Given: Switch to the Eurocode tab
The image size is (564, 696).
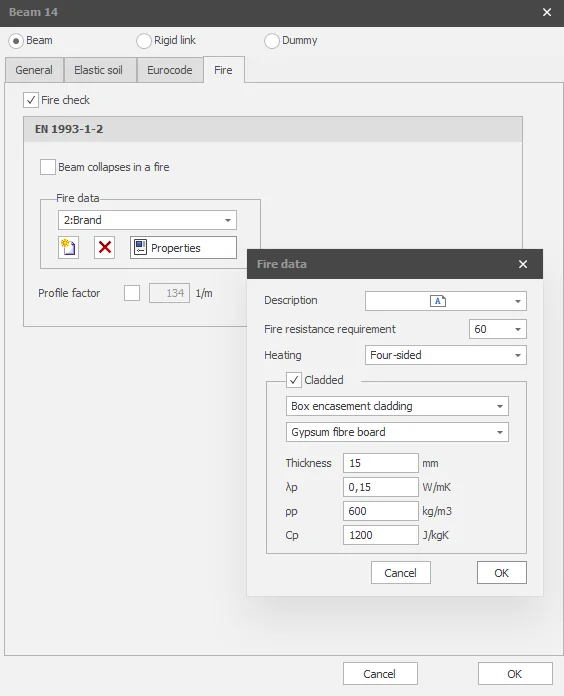Looking at the screenshot, I should [x=170, y=70].
